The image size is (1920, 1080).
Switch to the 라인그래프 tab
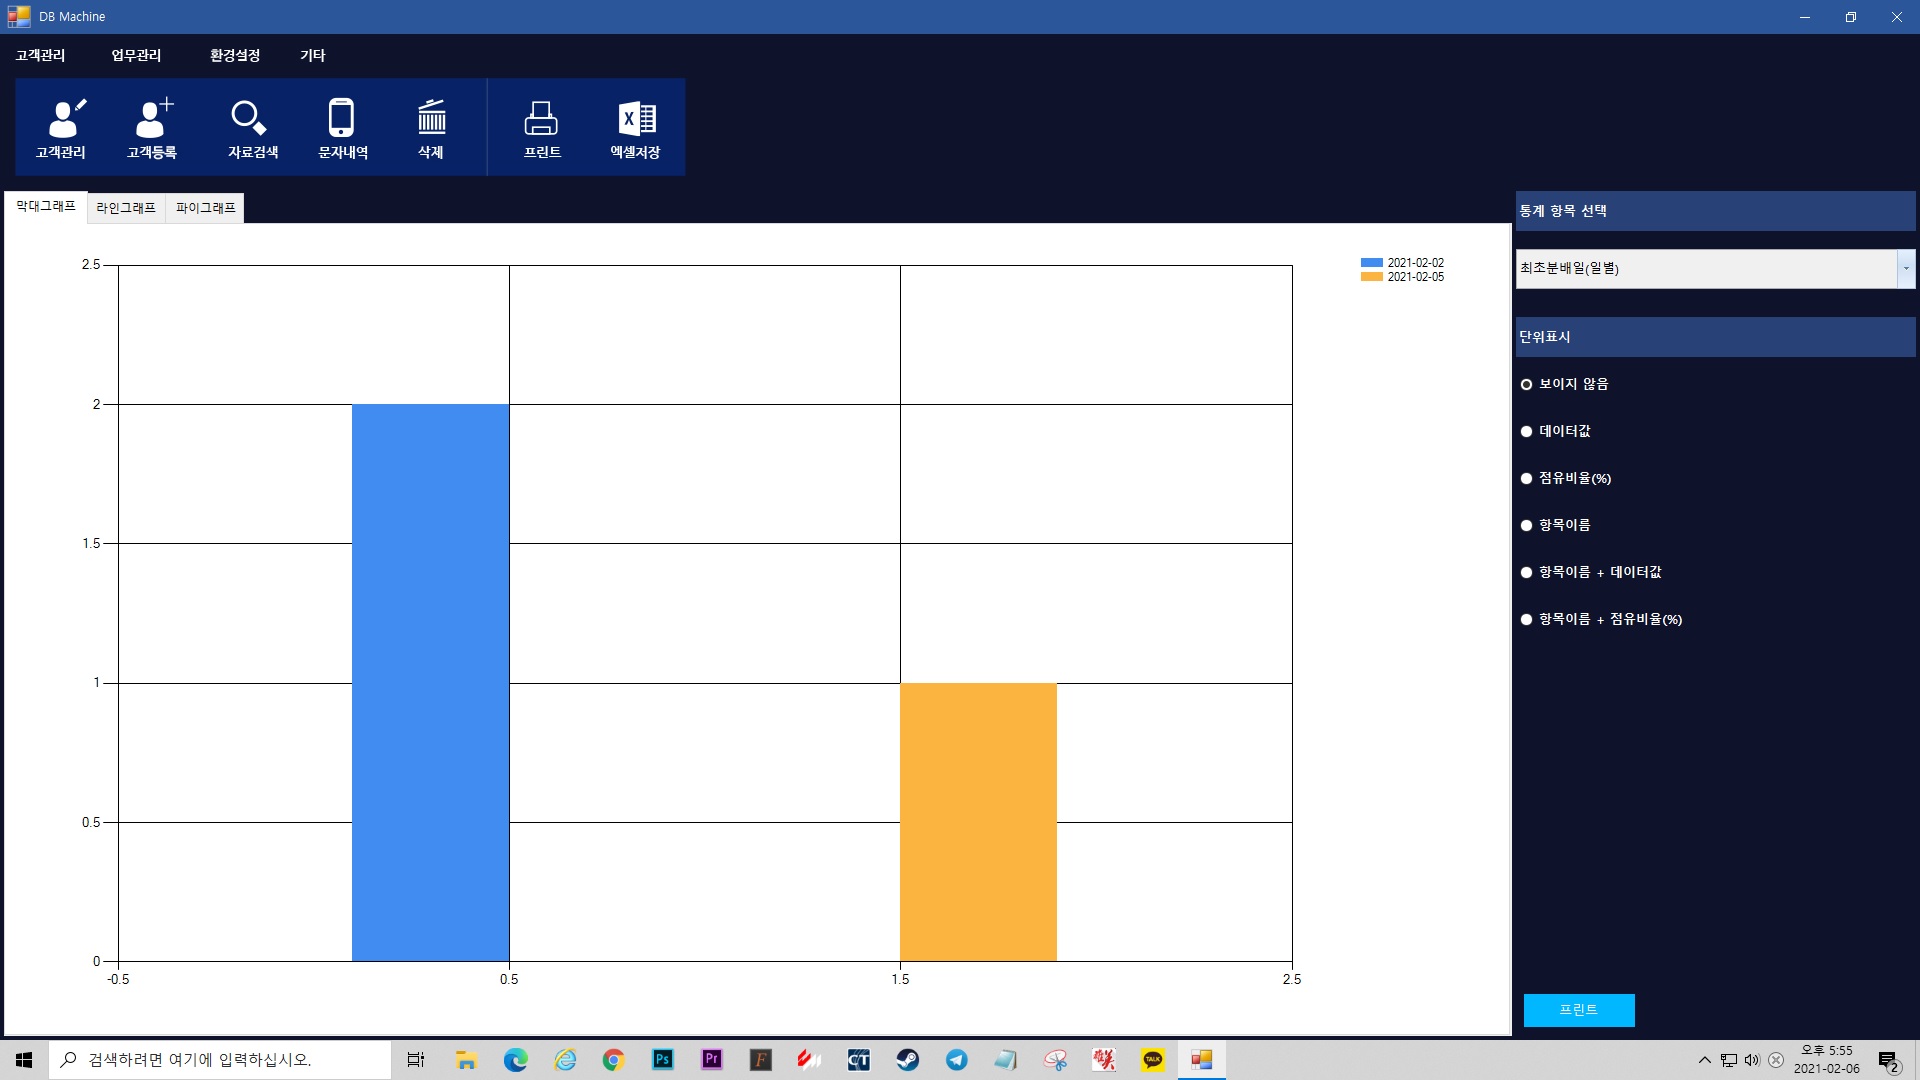tap(126, 208)
